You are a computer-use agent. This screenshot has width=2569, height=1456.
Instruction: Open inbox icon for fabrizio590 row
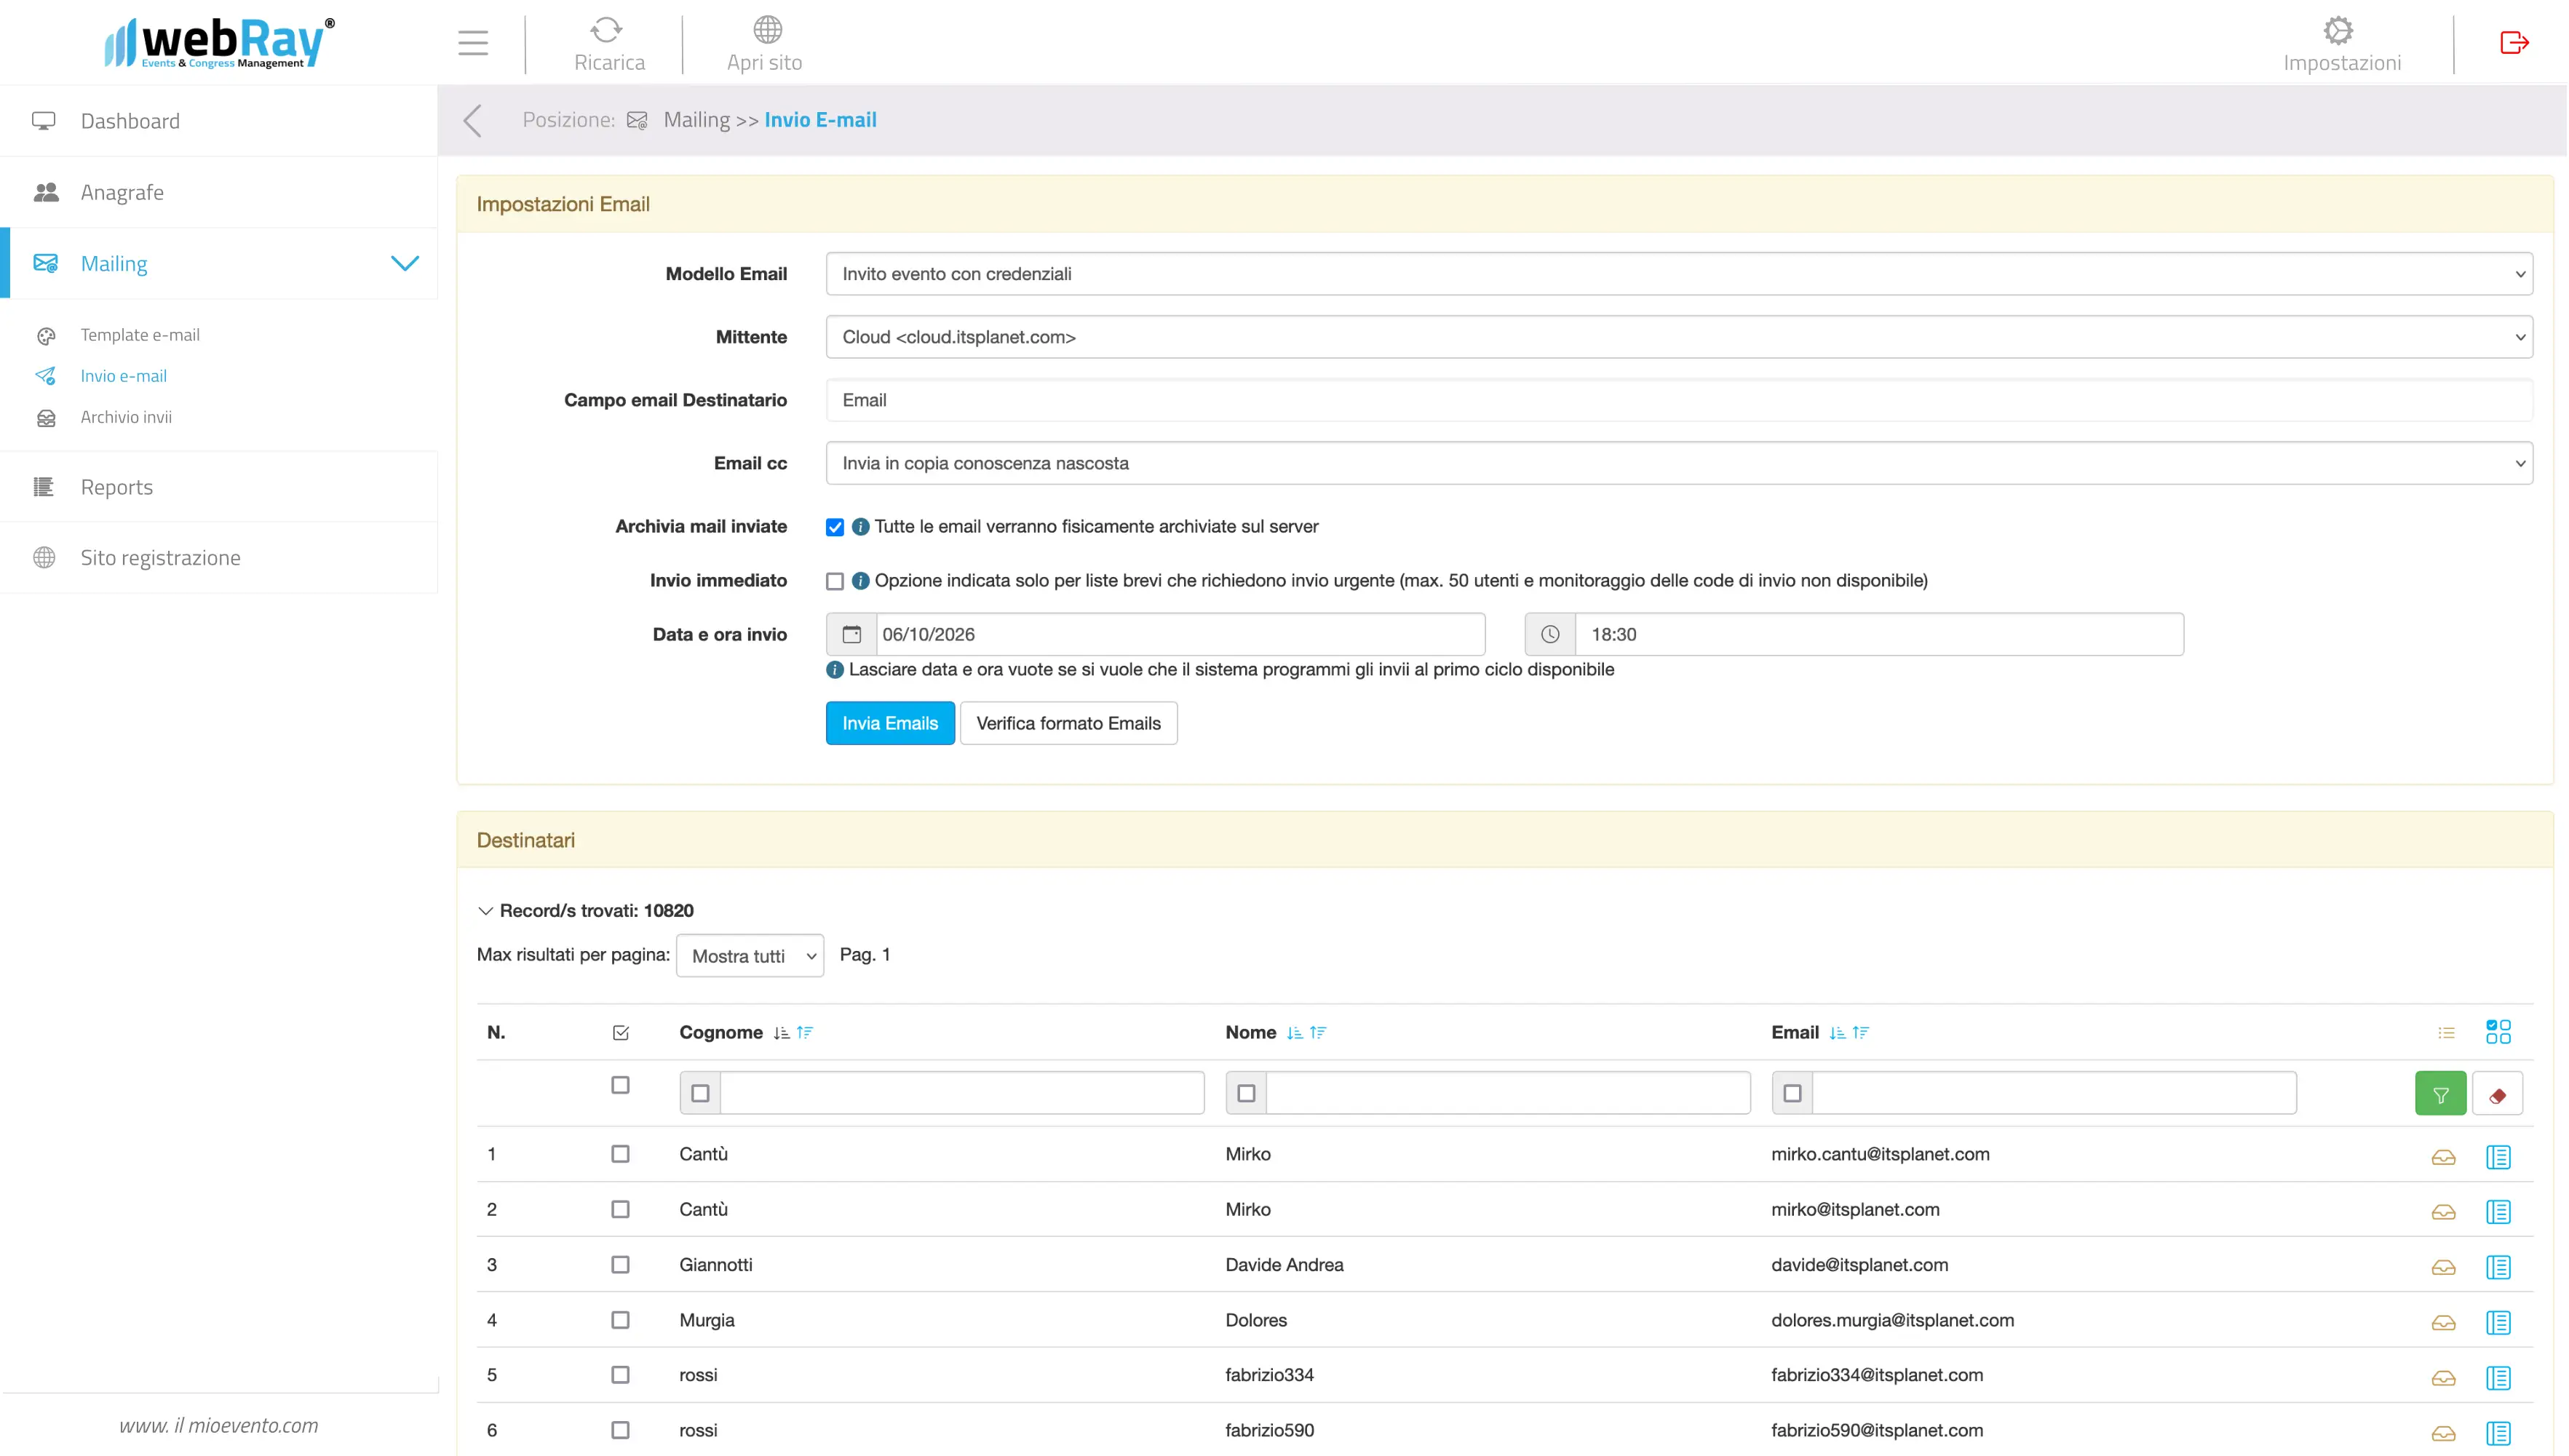tap(2443, 1433)
